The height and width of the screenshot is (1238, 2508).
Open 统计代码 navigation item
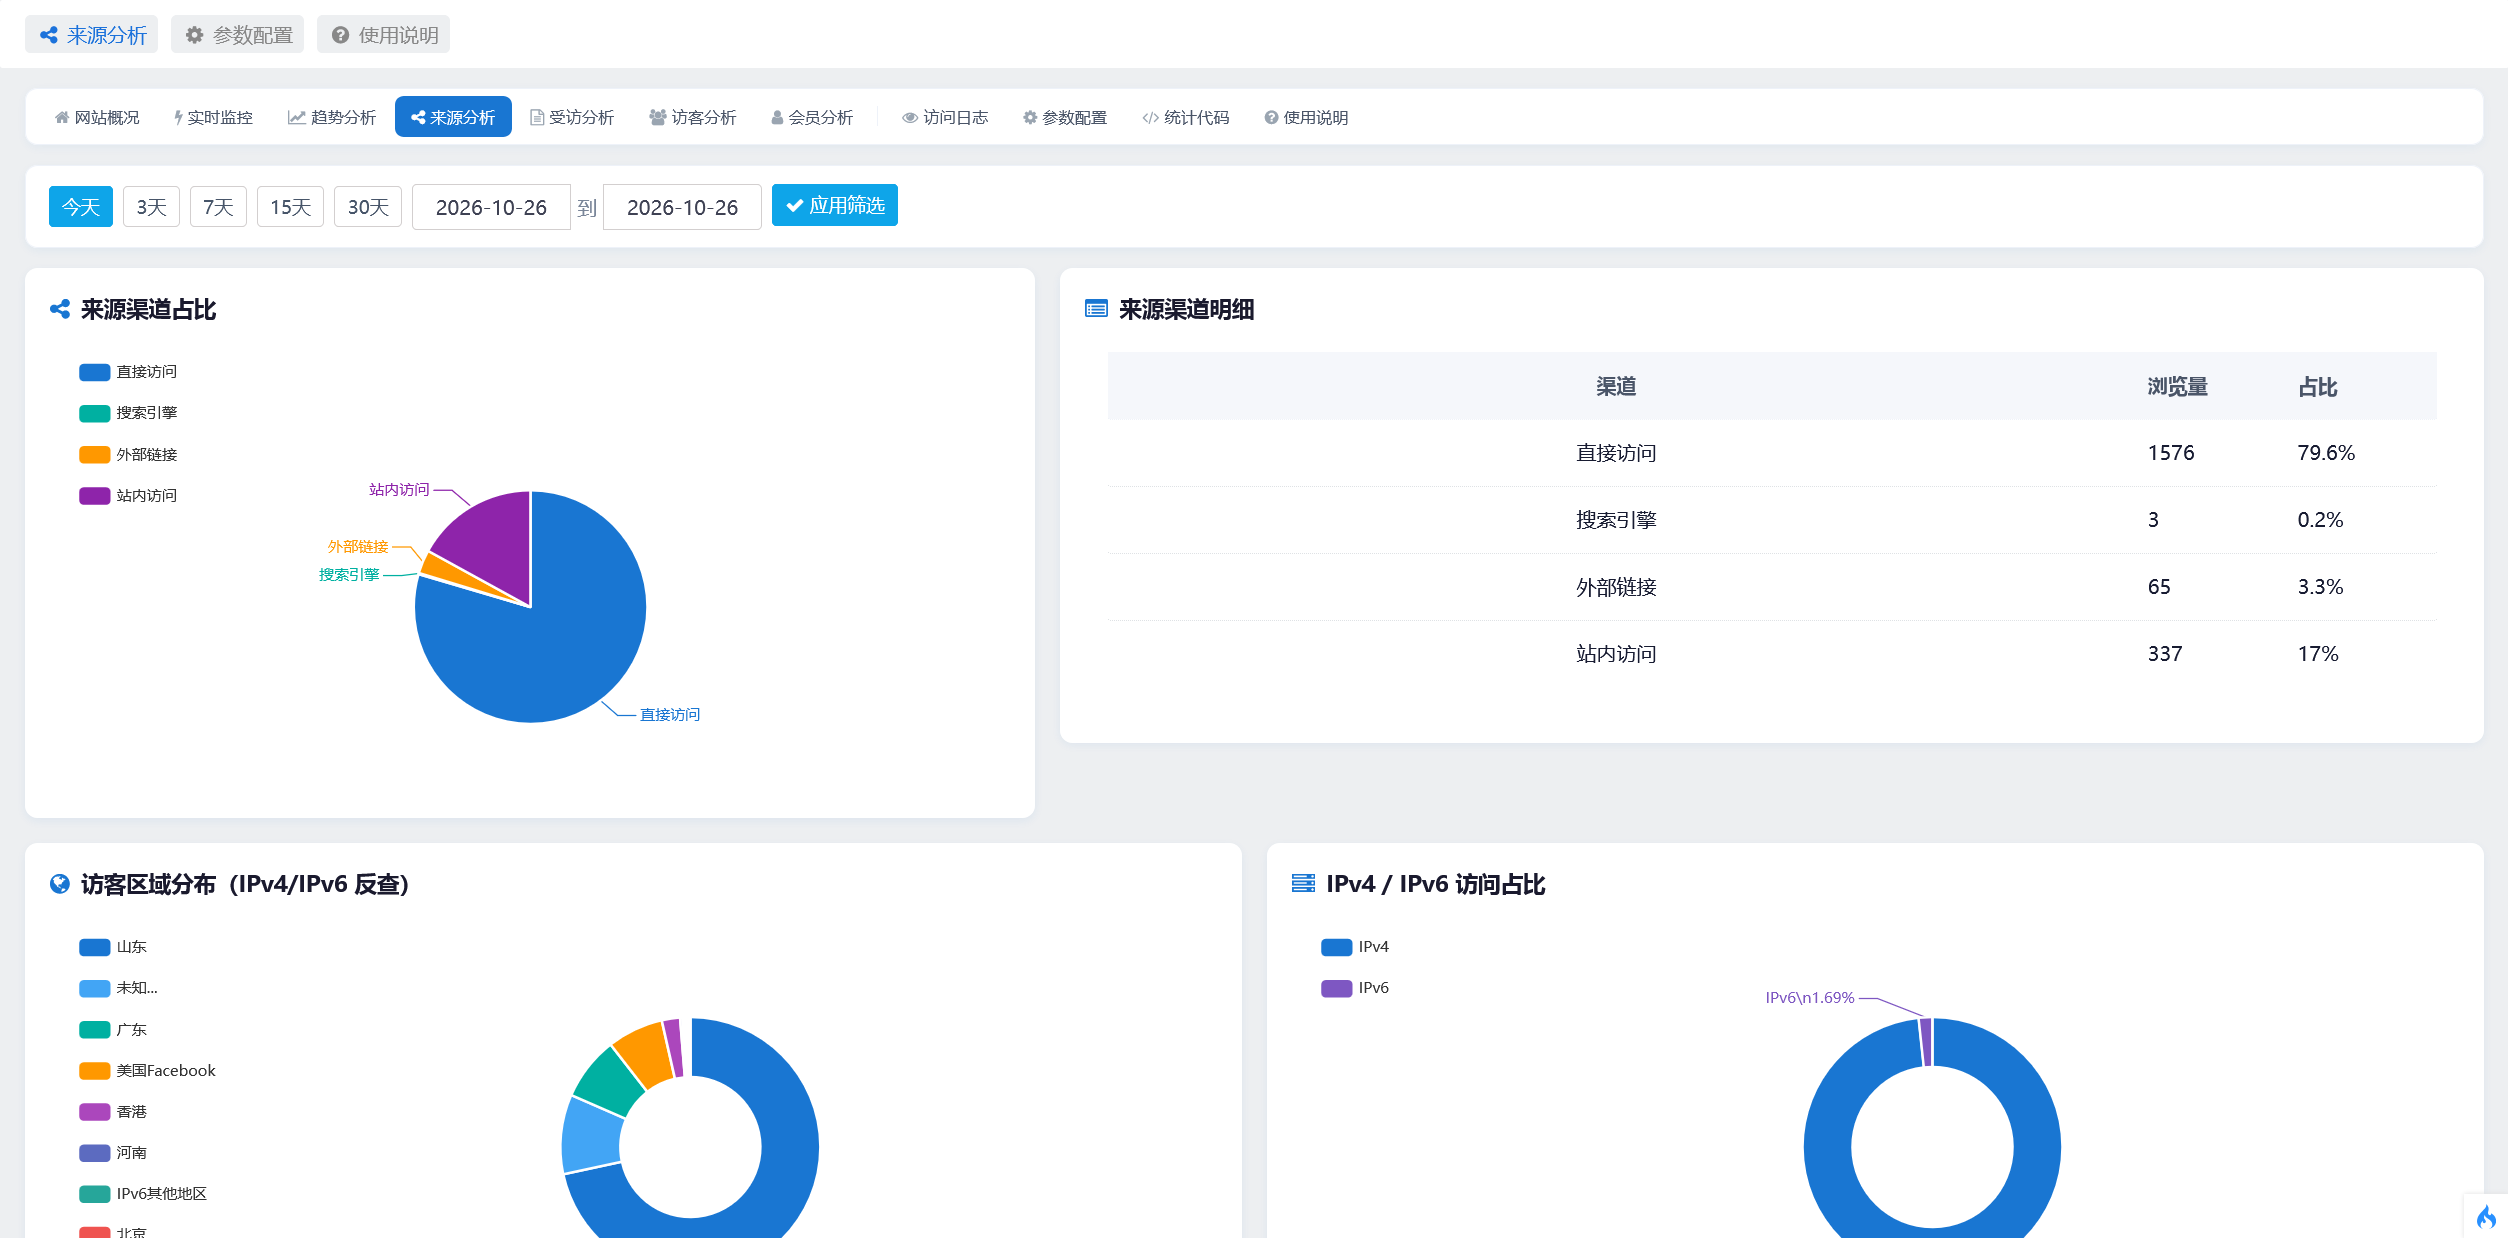point(1186,117)
